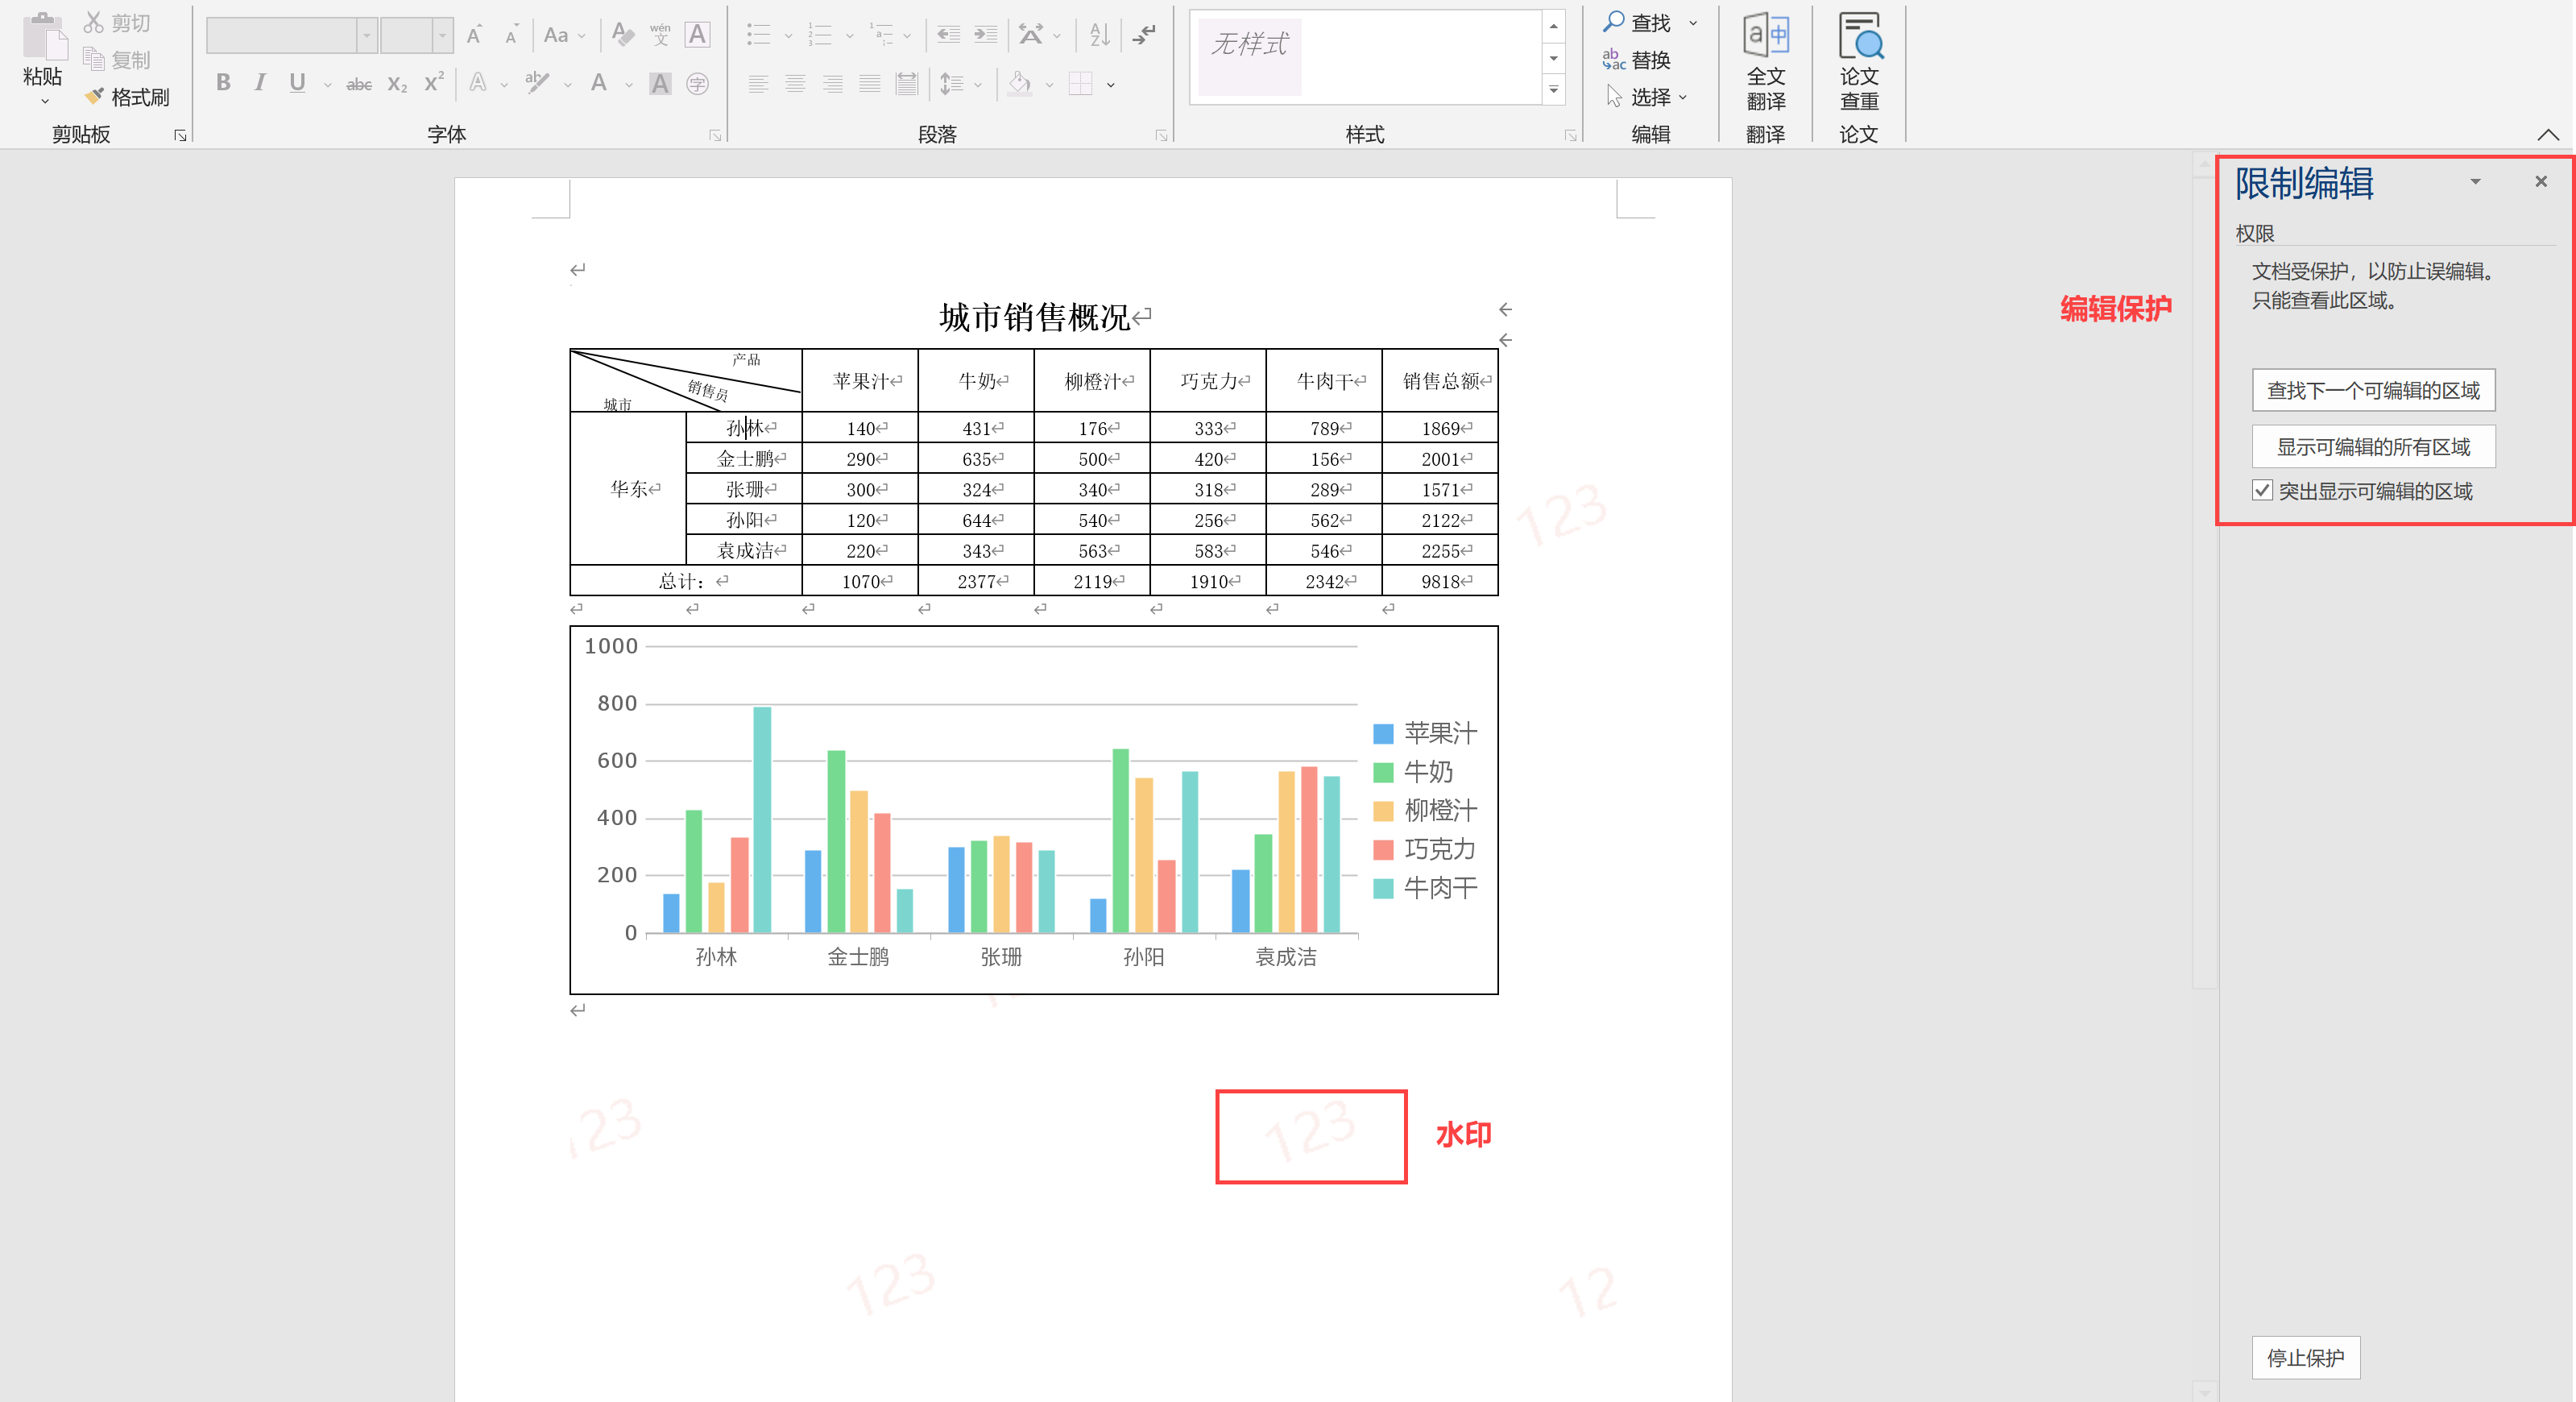2576x1402 pixels.
Task: Open restrict editing pane options arrow
Action: (2475, 182)
